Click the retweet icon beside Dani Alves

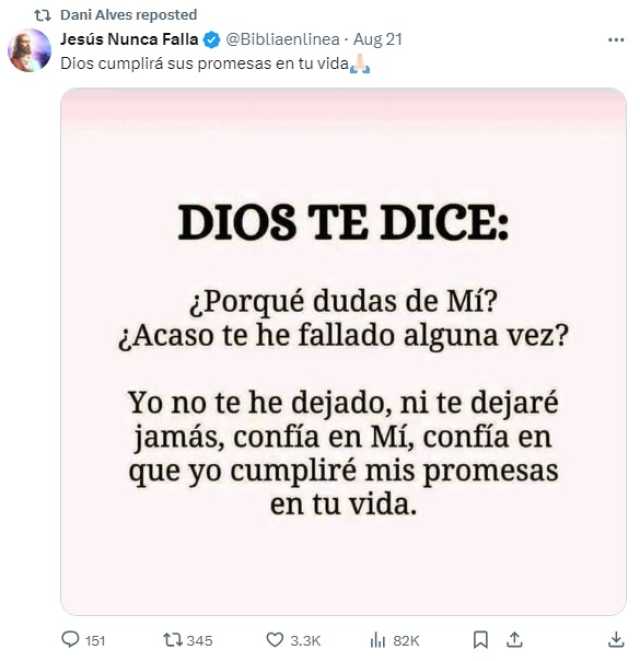pyautogui.click(x=43, y=16)
